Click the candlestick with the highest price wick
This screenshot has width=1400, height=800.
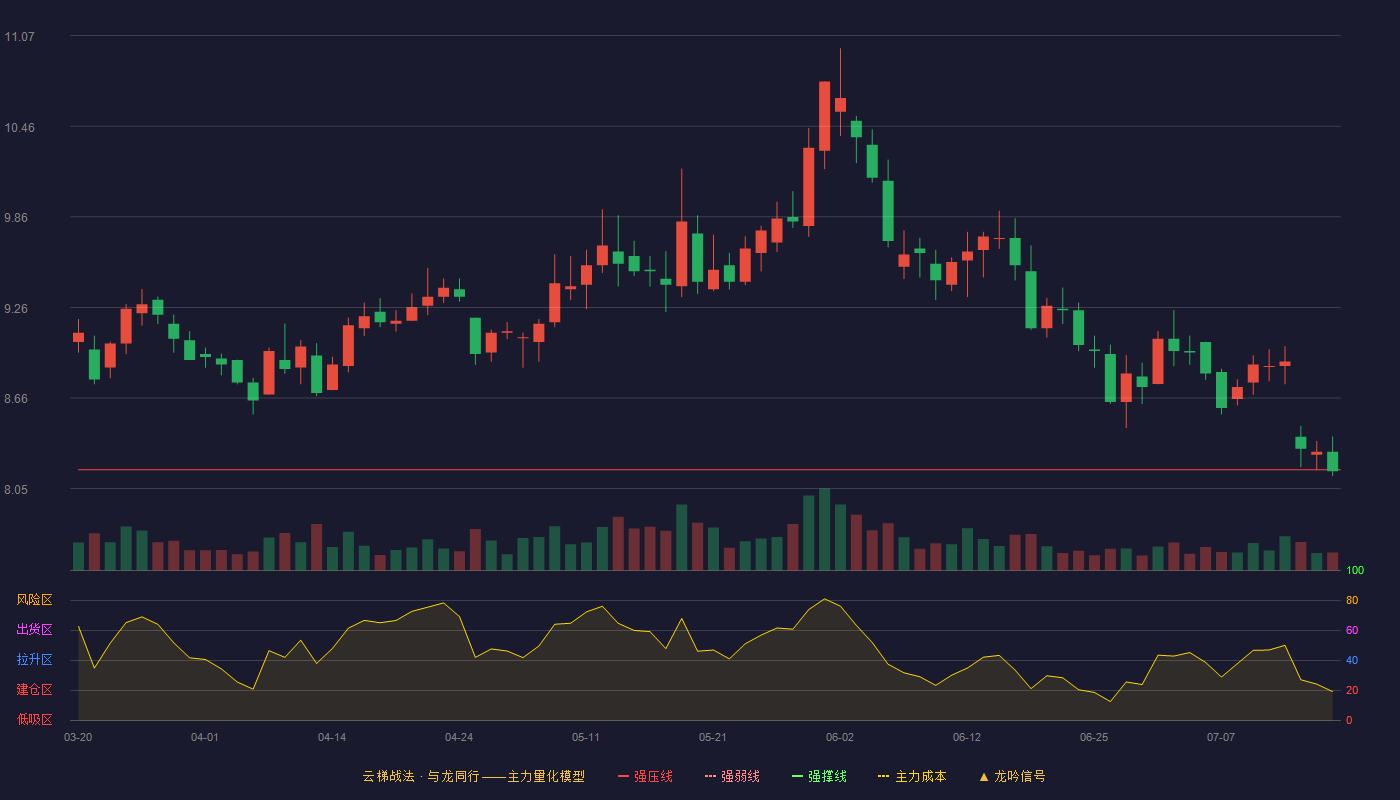[840, 105]
